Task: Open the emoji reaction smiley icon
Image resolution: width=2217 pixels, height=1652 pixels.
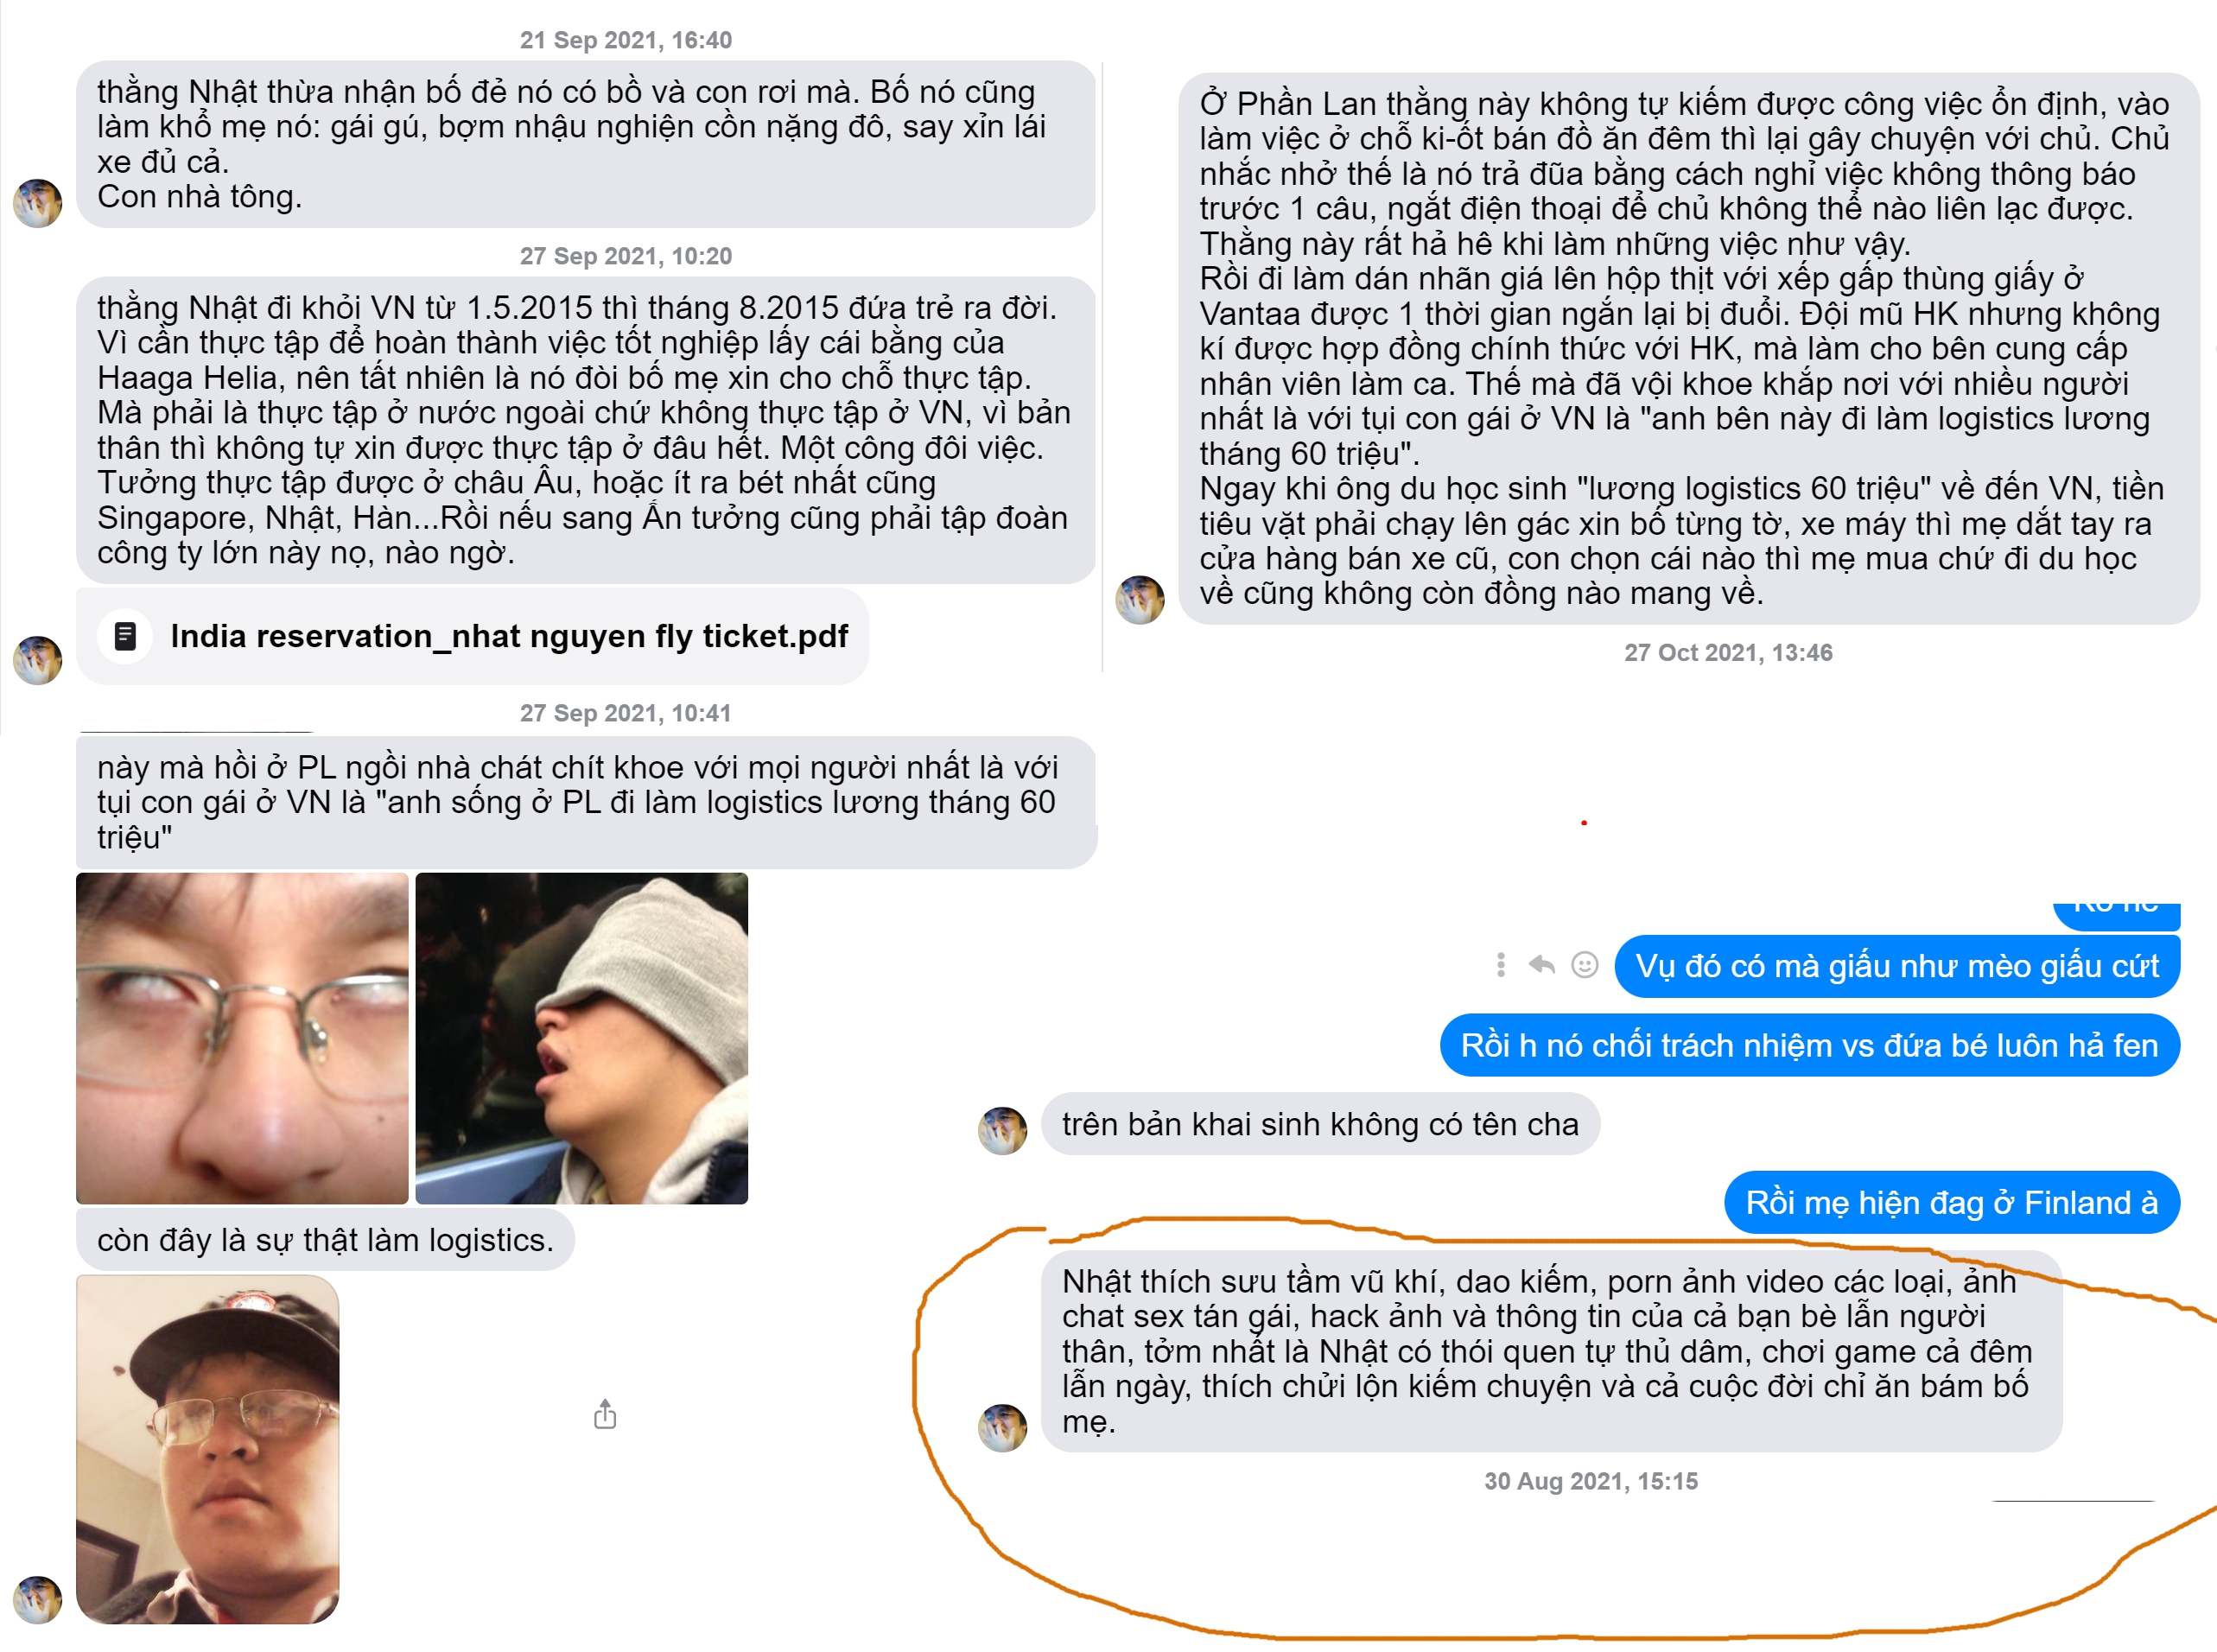Action: pos(1585,965)
